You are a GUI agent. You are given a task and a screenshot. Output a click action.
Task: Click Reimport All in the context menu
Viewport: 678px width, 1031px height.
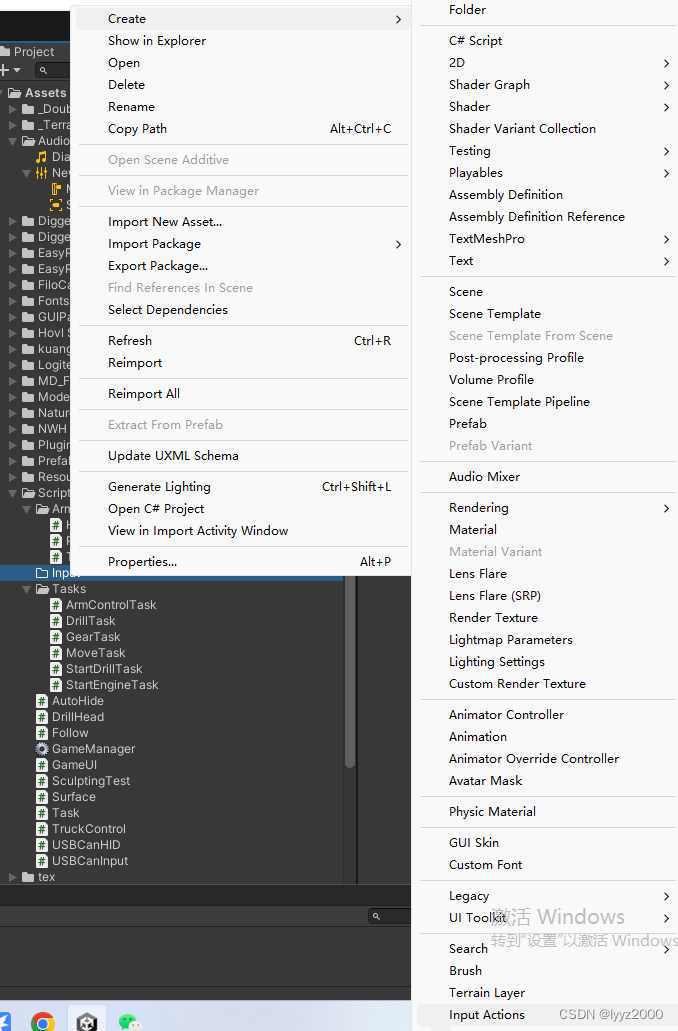tap(146, 393)
